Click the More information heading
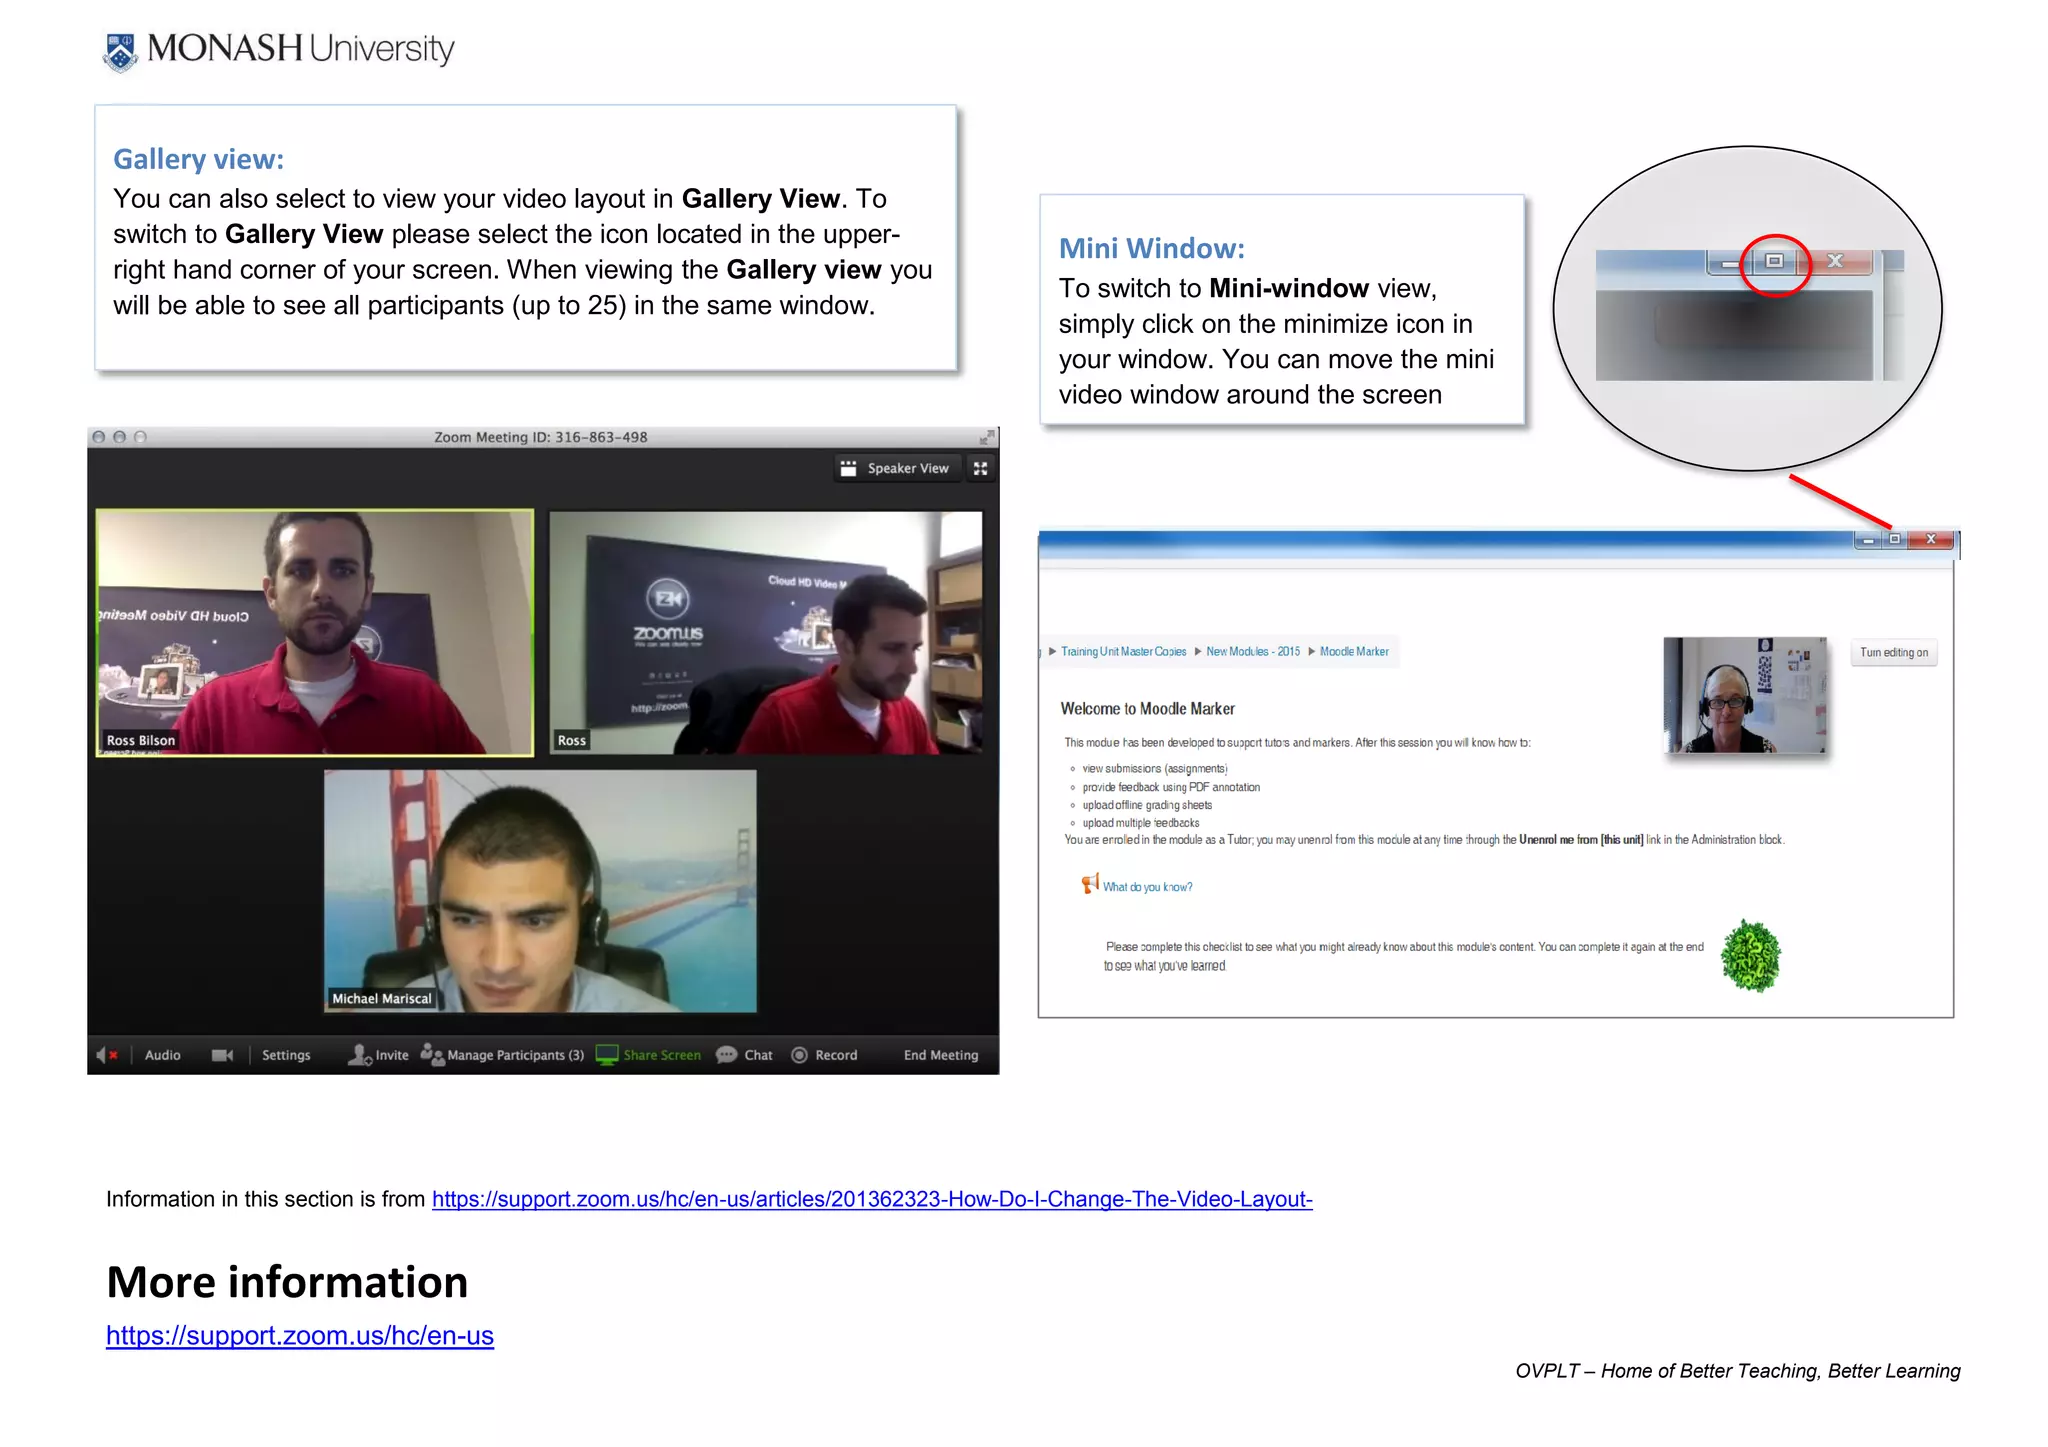The height and width of the screenshot is (1447, 2048). pyautogui.click(x=287, y=1282)
